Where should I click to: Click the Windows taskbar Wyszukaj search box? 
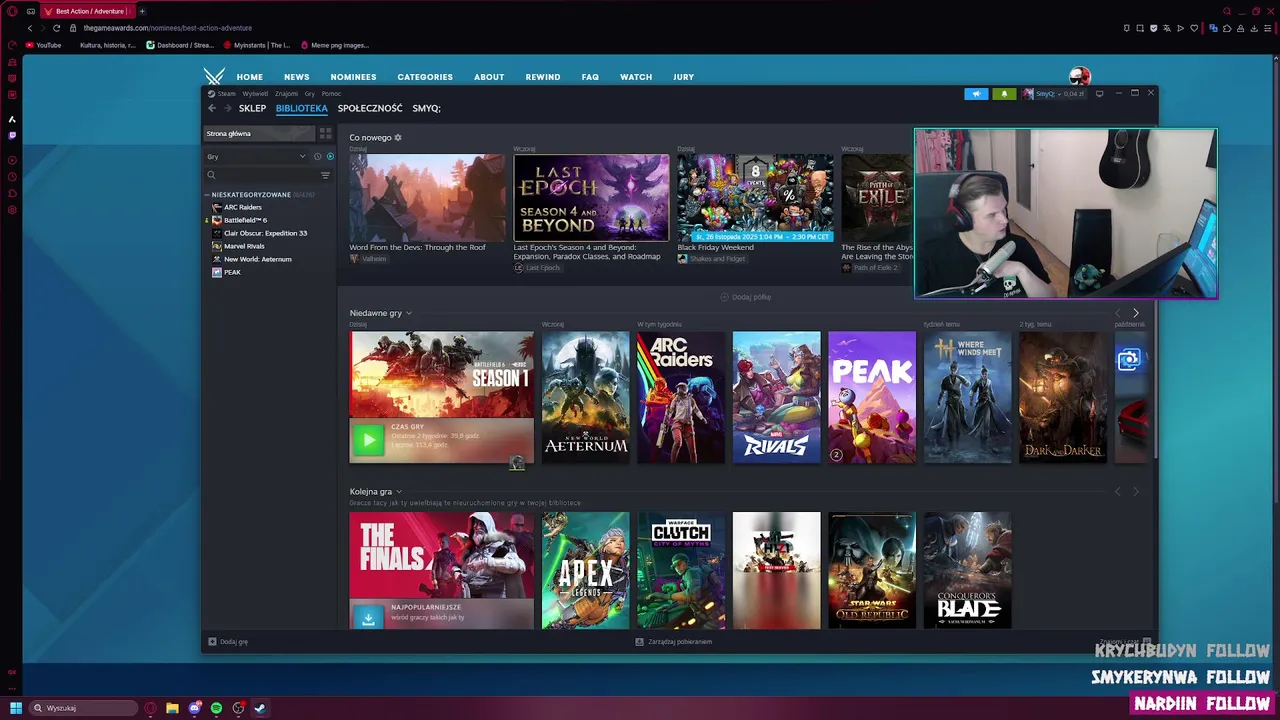(x=83, y=708)
